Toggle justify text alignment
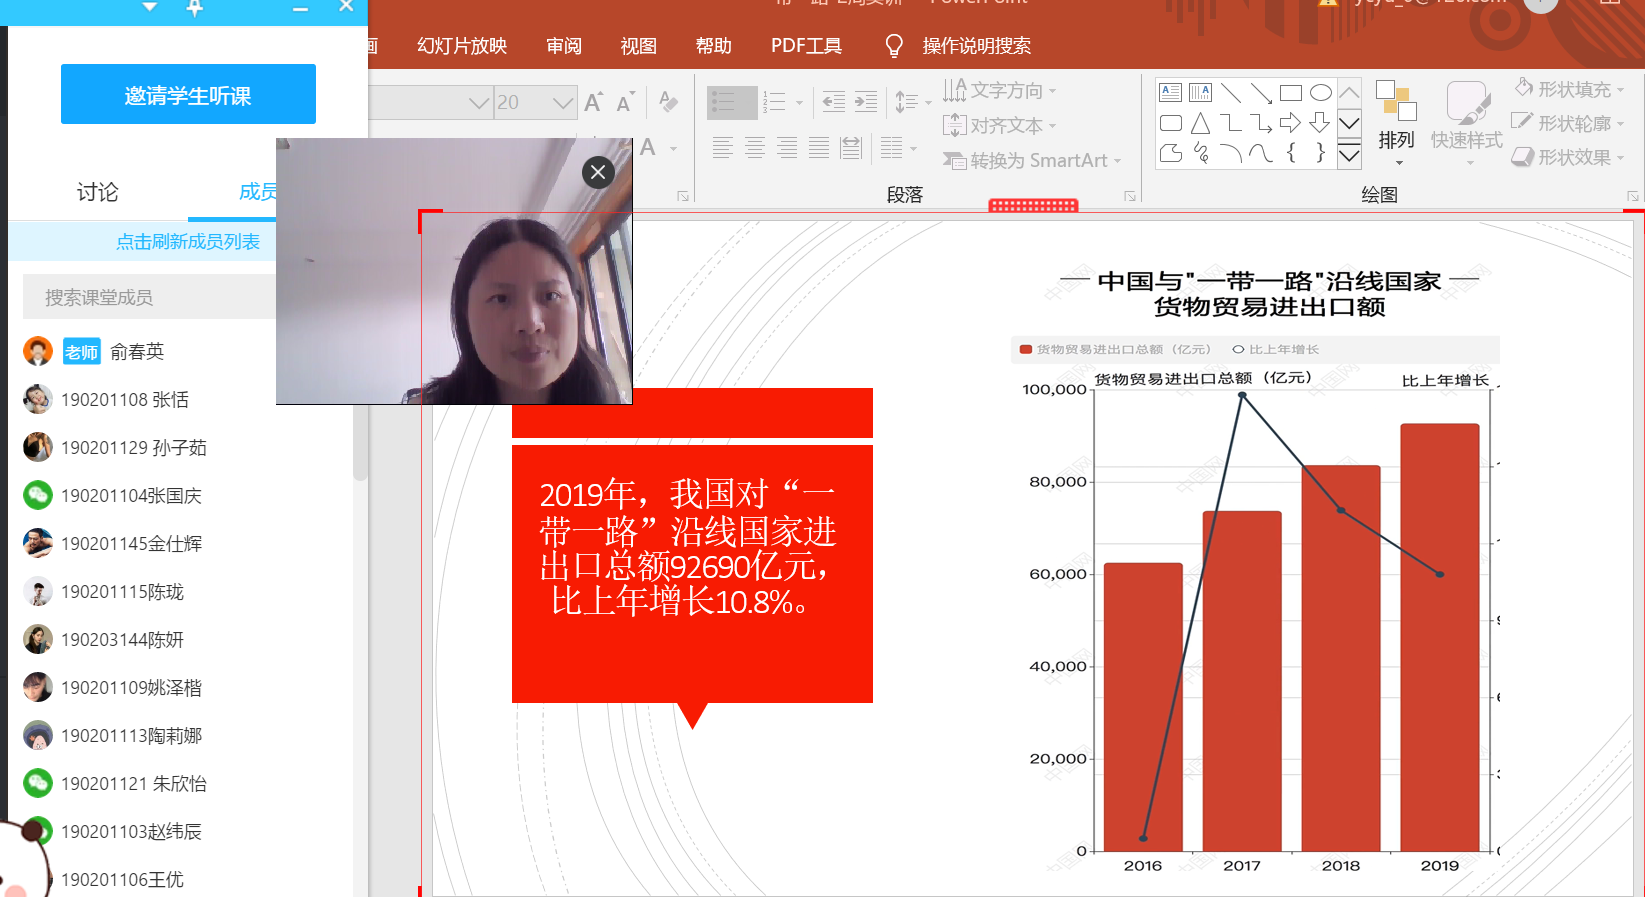The width and height of the screenshot is (1645, 897). pos(819,148)
